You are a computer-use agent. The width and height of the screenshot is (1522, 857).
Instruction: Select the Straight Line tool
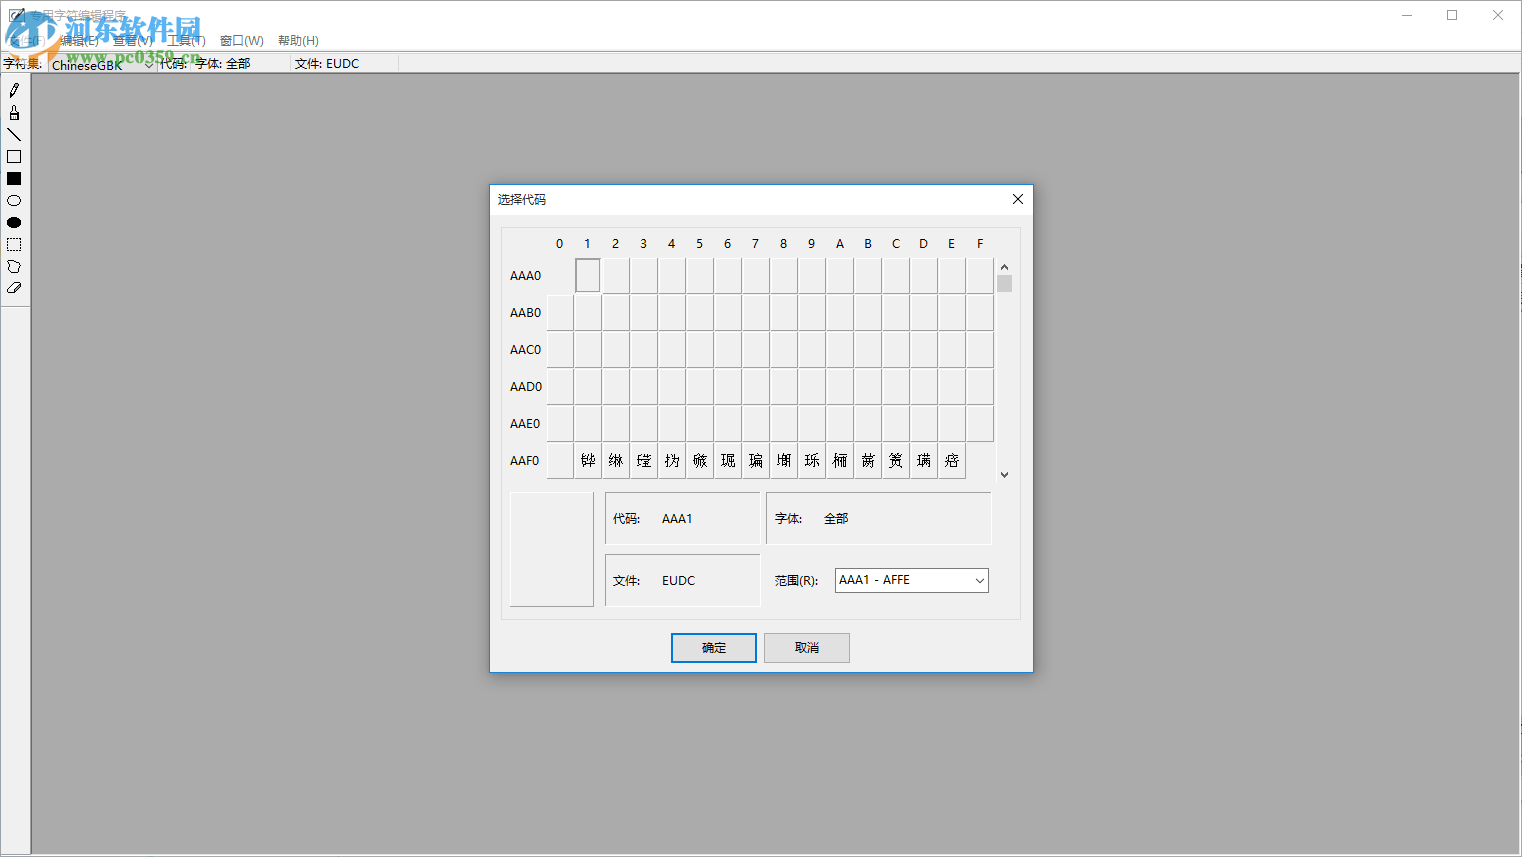click(x=14, y=135)
